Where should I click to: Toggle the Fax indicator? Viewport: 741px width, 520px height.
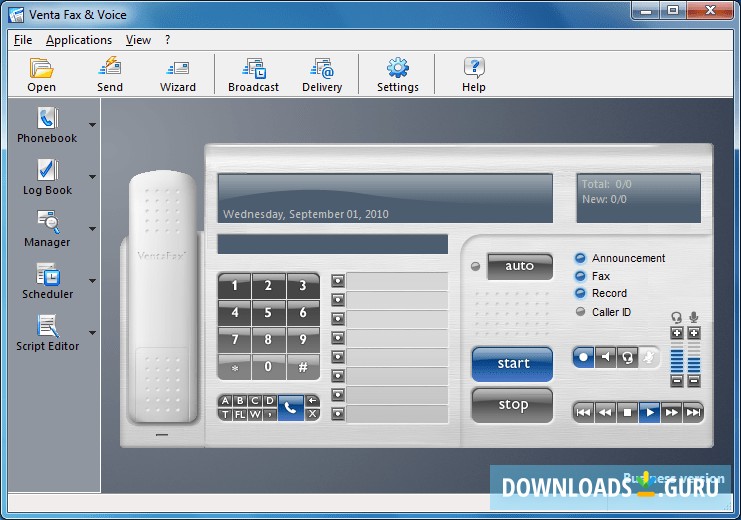point(580,276)
